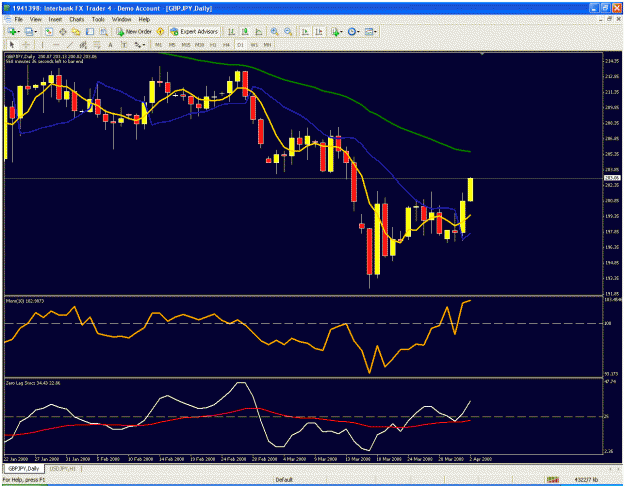Switch to M30 timeframe
The image size is (625, 486).
tap(199, 45)
